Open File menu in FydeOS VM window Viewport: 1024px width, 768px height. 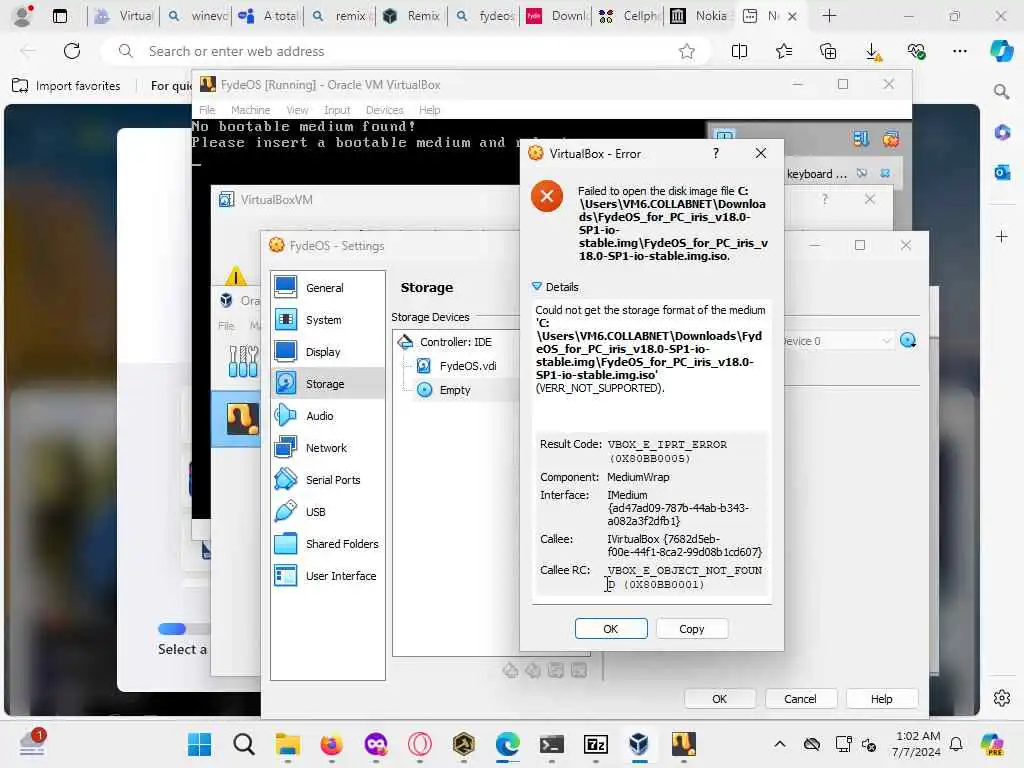pos(207,110)
